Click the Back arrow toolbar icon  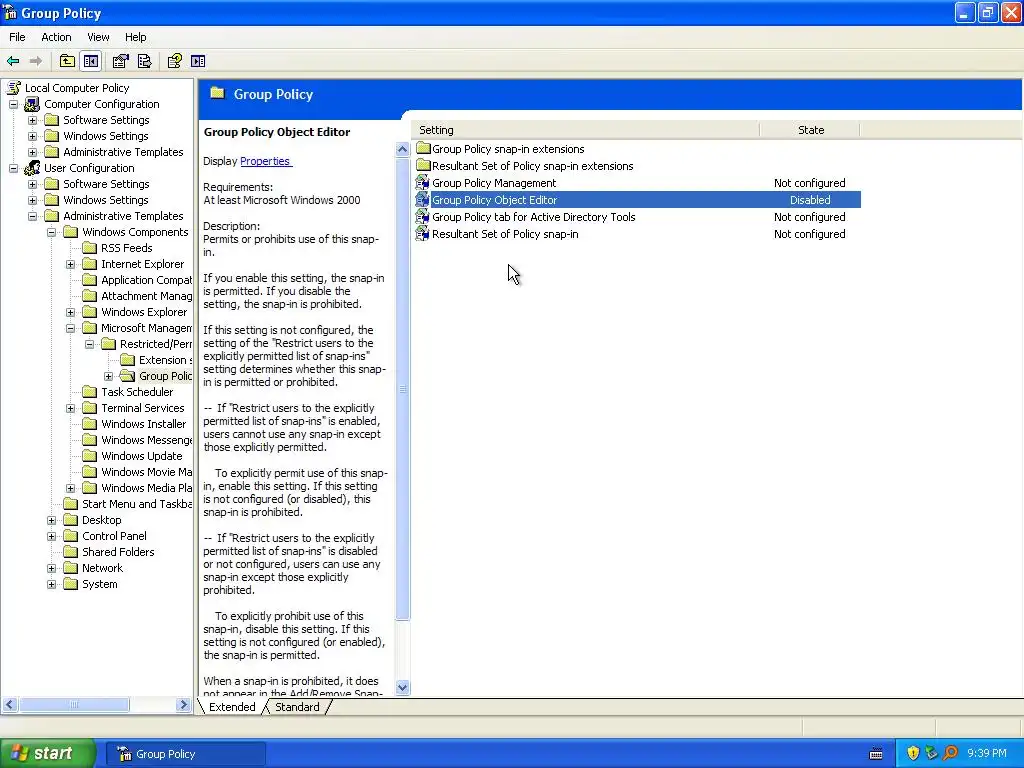coord(13,61)
